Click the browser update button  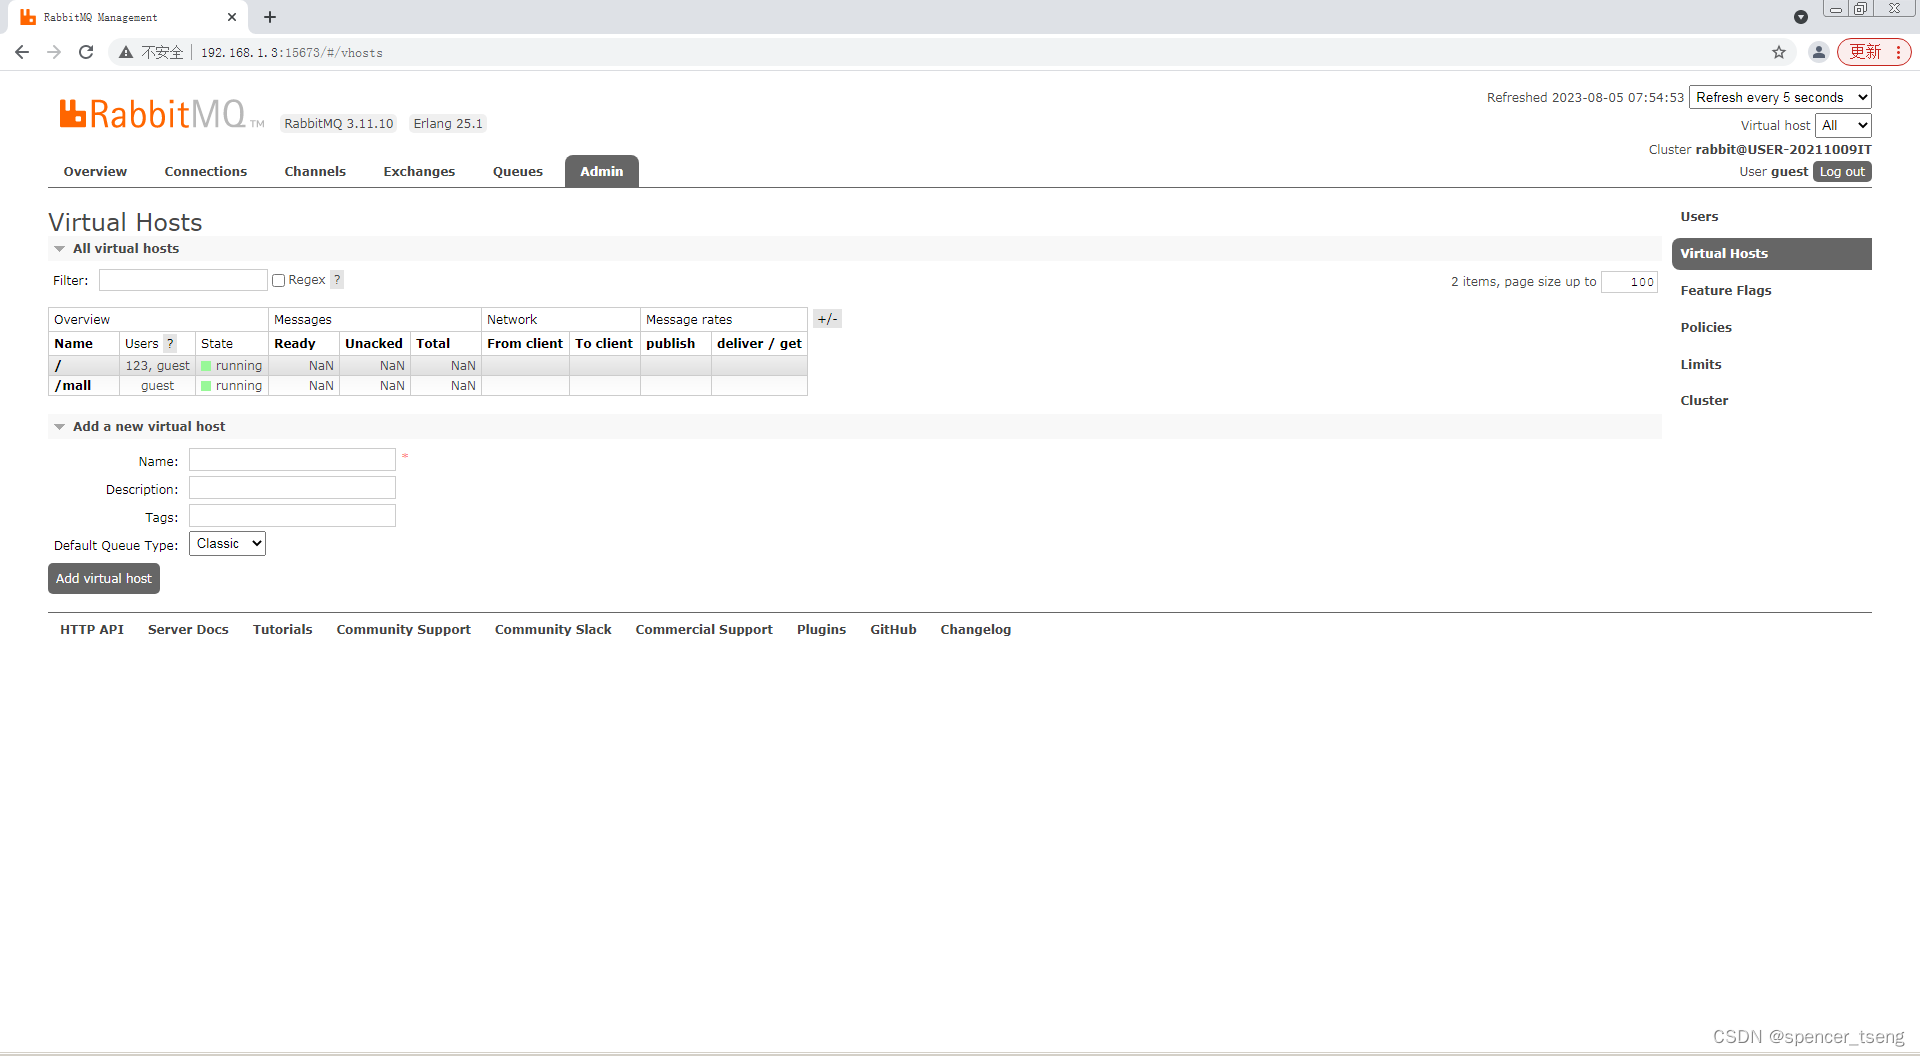point(1873,52)
